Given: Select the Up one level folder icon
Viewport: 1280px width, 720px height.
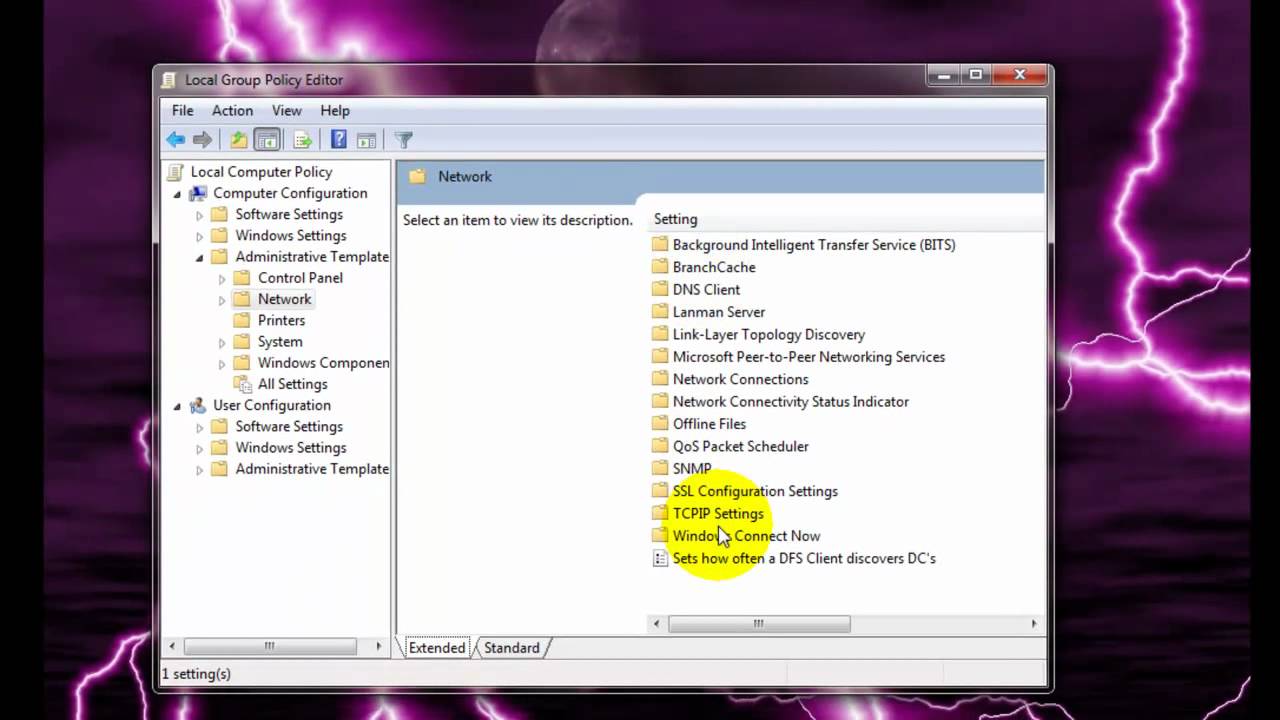Looking at the screenshot, I should click(x=239, y=139).
